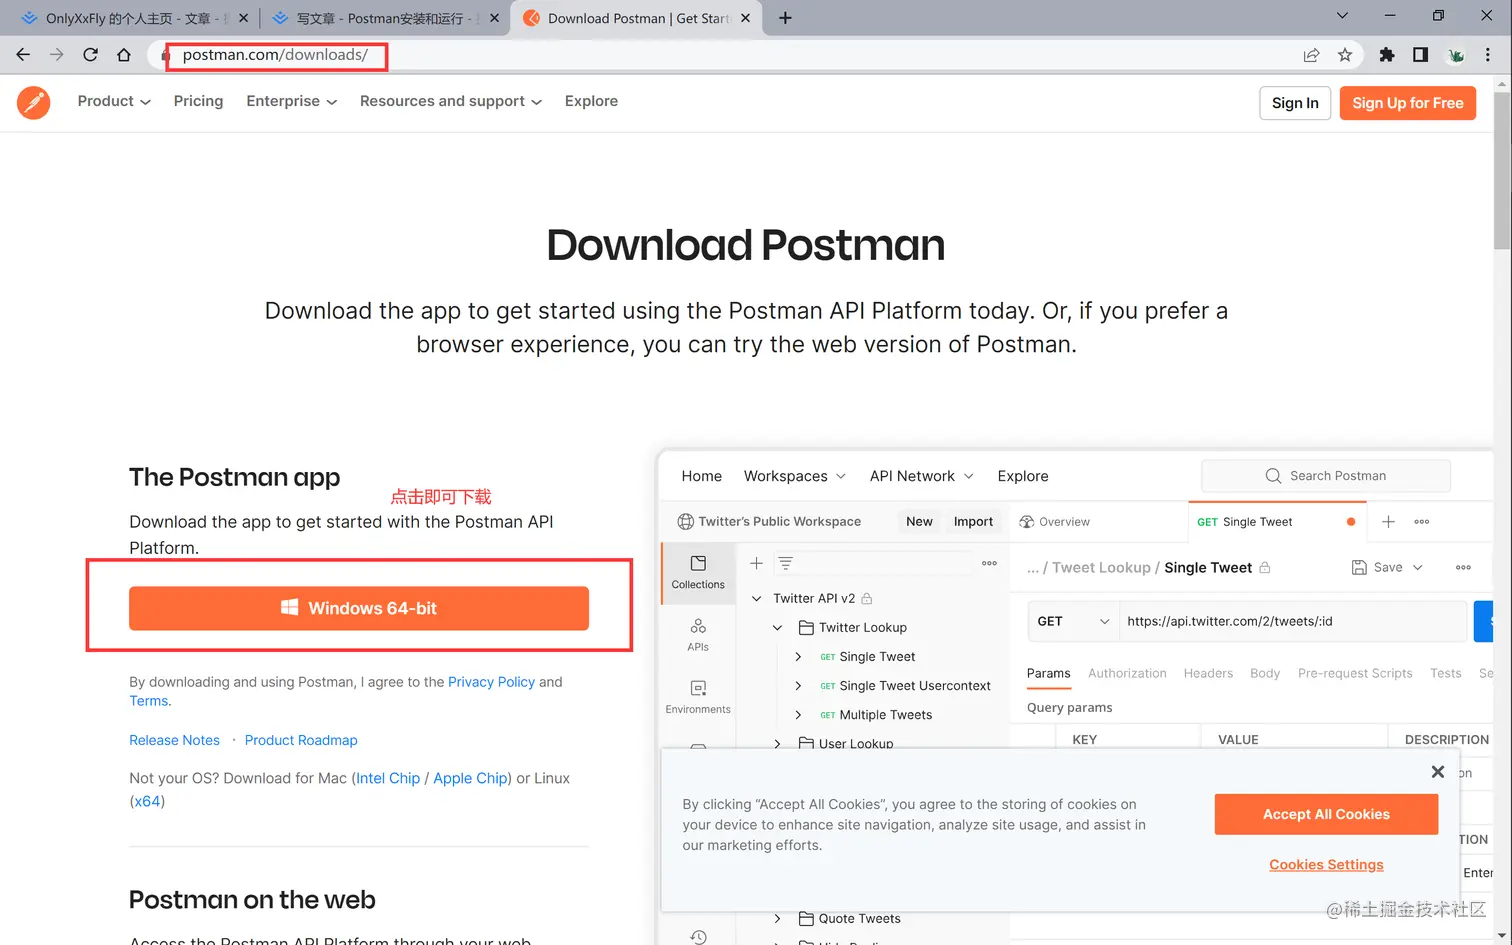Select the Pre-request Scripts tab
The image size is (1512, 945).
pos(1355,673)
